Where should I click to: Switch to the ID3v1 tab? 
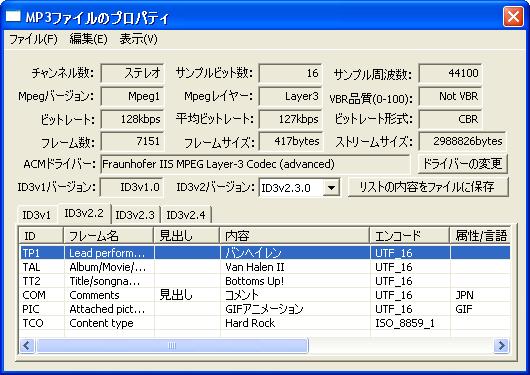click(x=37, y=215)
